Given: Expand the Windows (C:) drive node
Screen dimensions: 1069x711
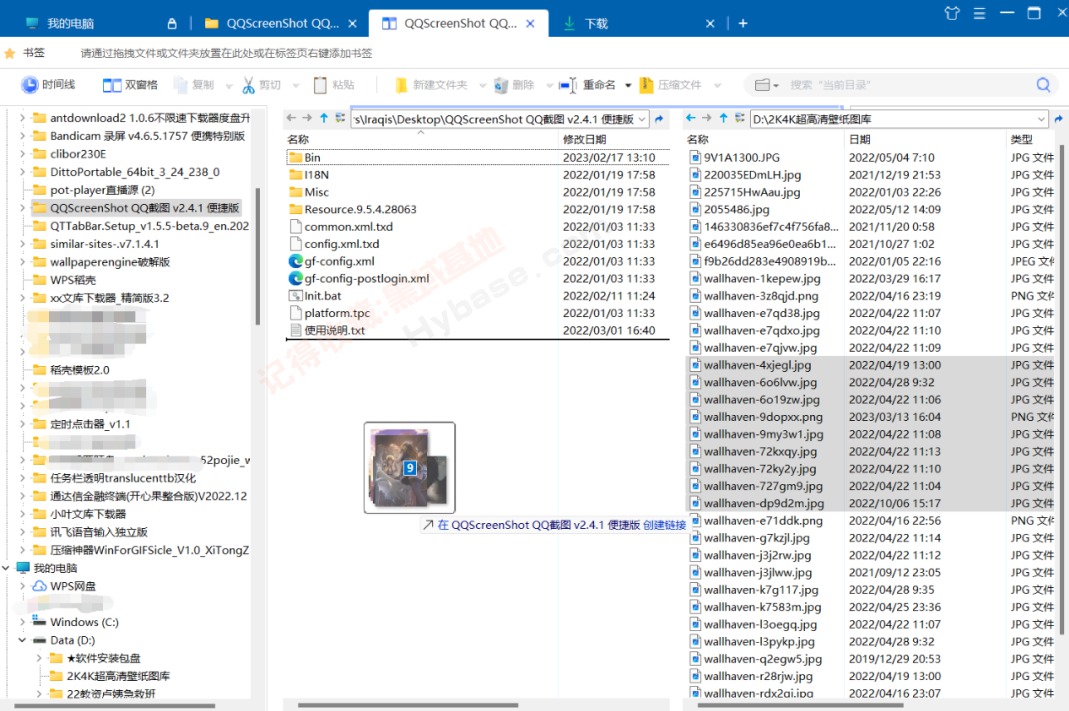Looking at the screenshot, I should coord(22,622).
